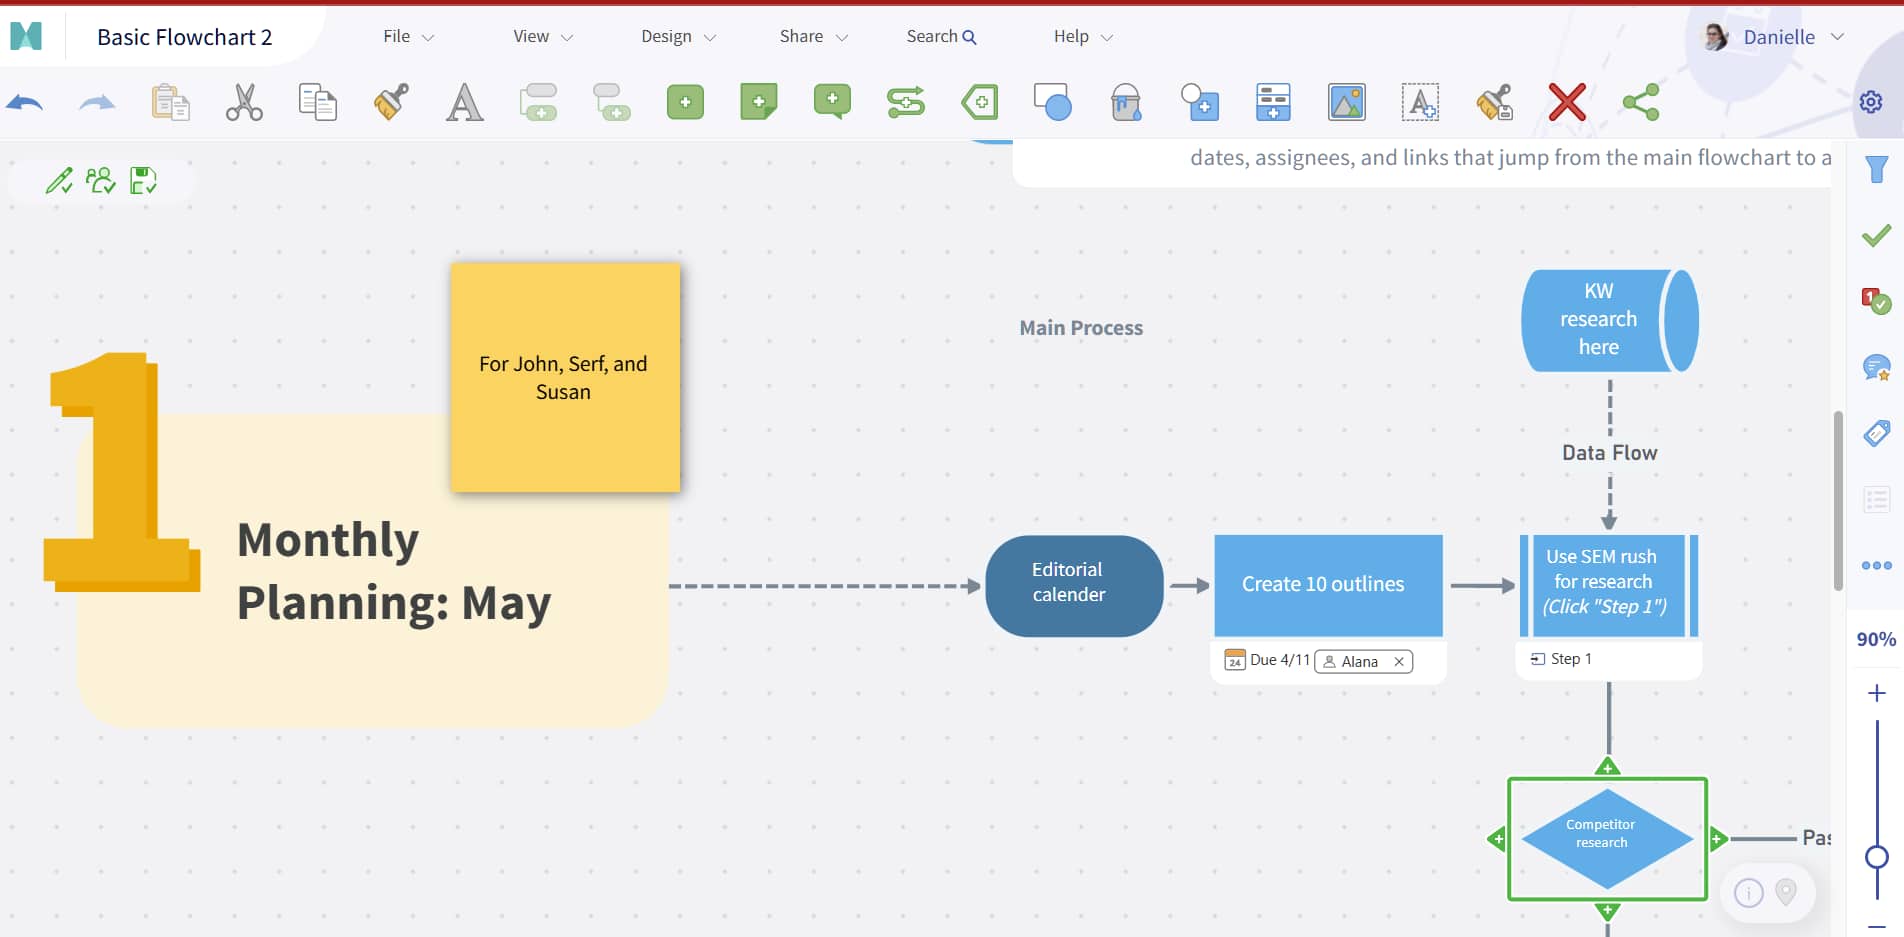The image size is (1904, 937).
Task: Expand the File menu dropdown
Action: (408, 37)
